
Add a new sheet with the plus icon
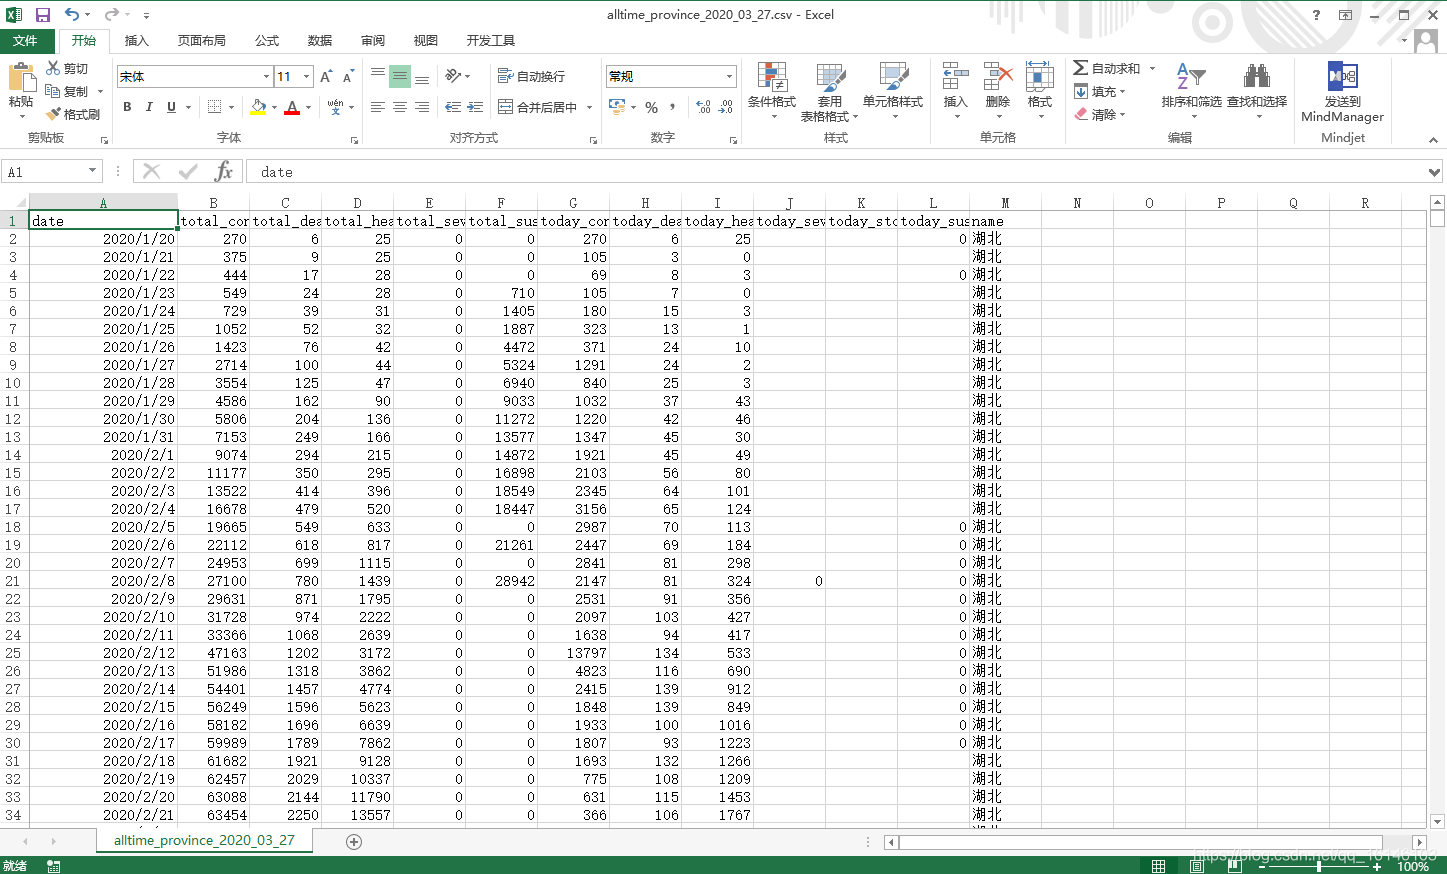[353, 842]
